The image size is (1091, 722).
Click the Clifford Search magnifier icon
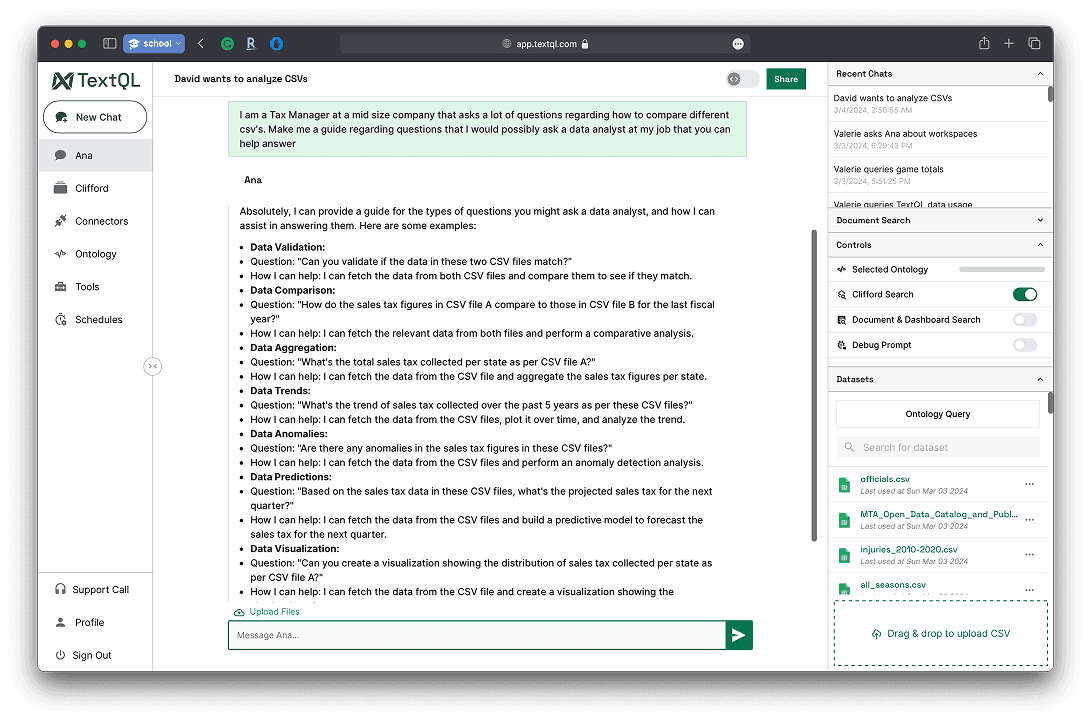pos(841,294)
